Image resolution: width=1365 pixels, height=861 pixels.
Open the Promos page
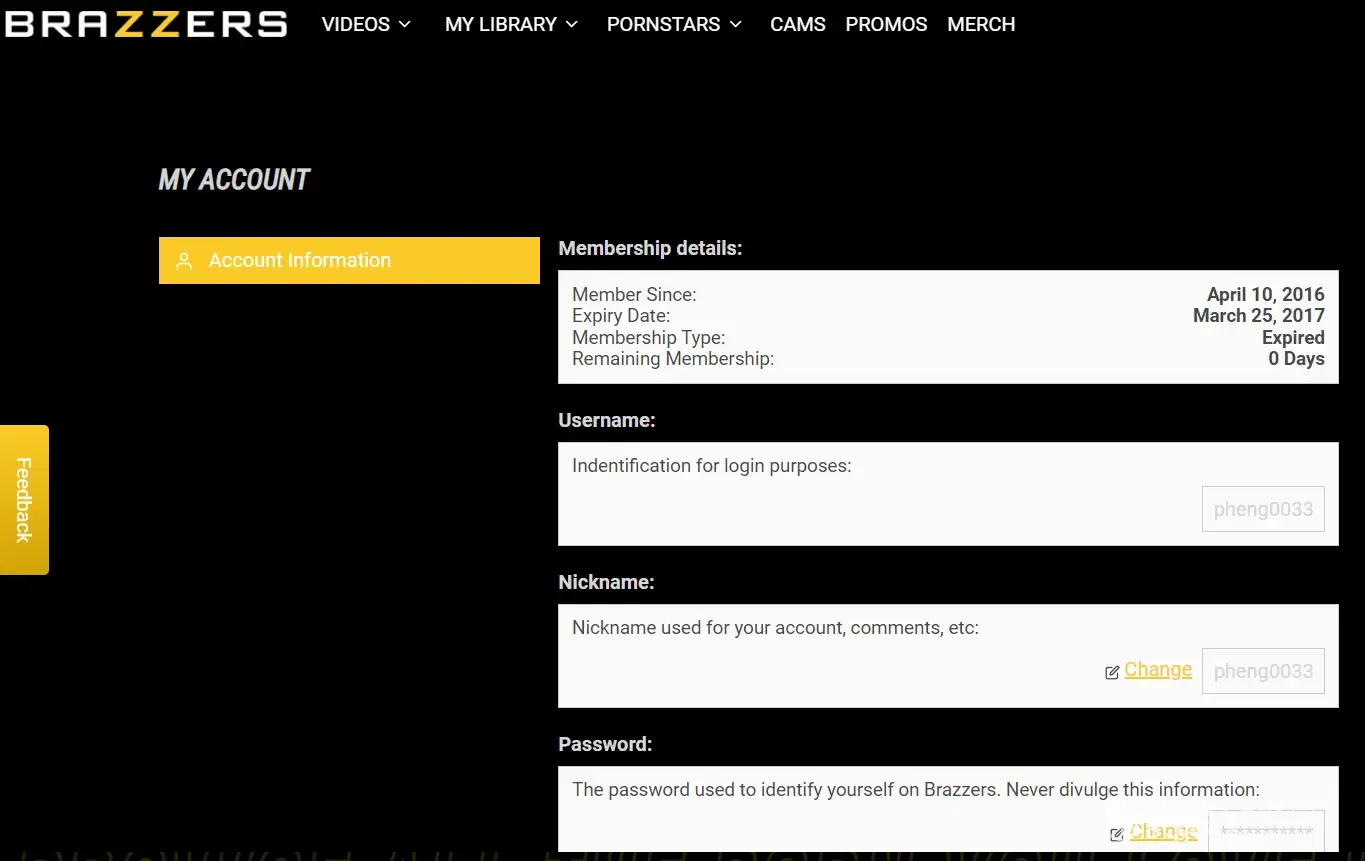pos(886,24)
